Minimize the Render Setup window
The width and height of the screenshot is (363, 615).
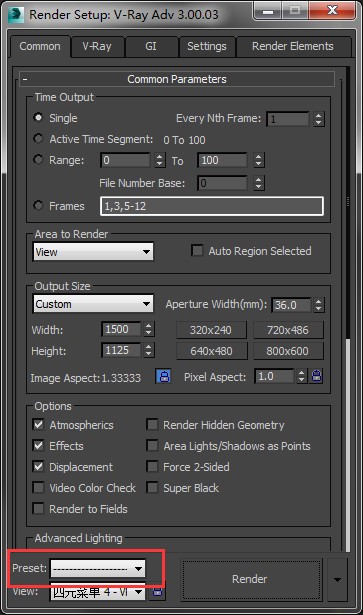point(267,11)
